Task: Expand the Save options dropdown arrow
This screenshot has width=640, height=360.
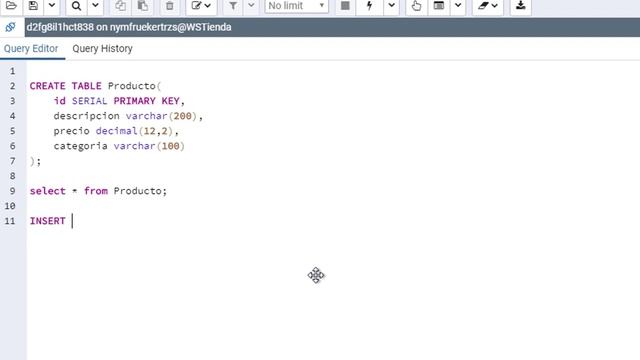Action: tap(52, 6)
